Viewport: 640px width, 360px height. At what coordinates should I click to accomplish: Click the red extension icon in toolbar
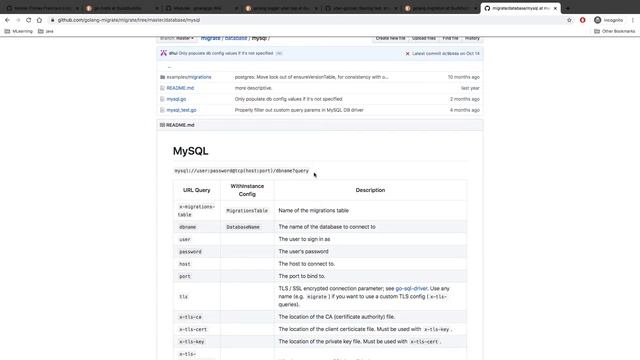[582, 20]
